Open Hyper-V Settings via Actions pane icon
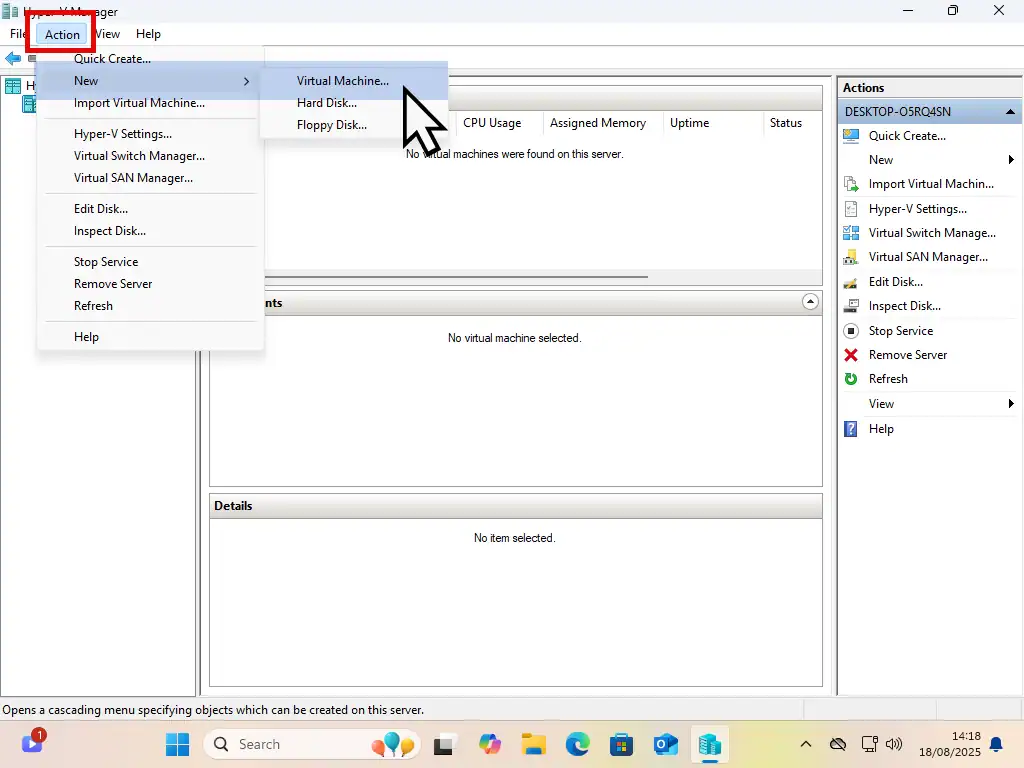This screenshot has width=1024, height=768. click(x=851, y=209)
